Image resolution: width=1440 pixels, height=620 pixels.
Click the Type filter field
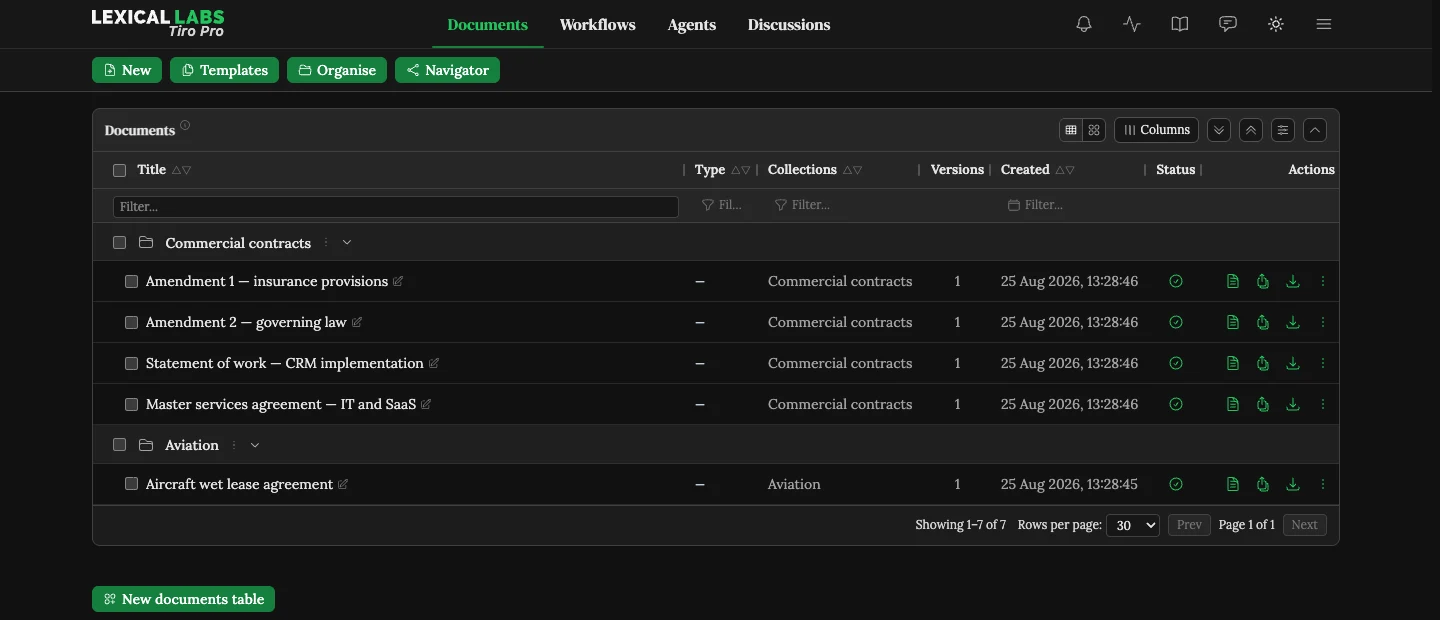tap(721, 205)
